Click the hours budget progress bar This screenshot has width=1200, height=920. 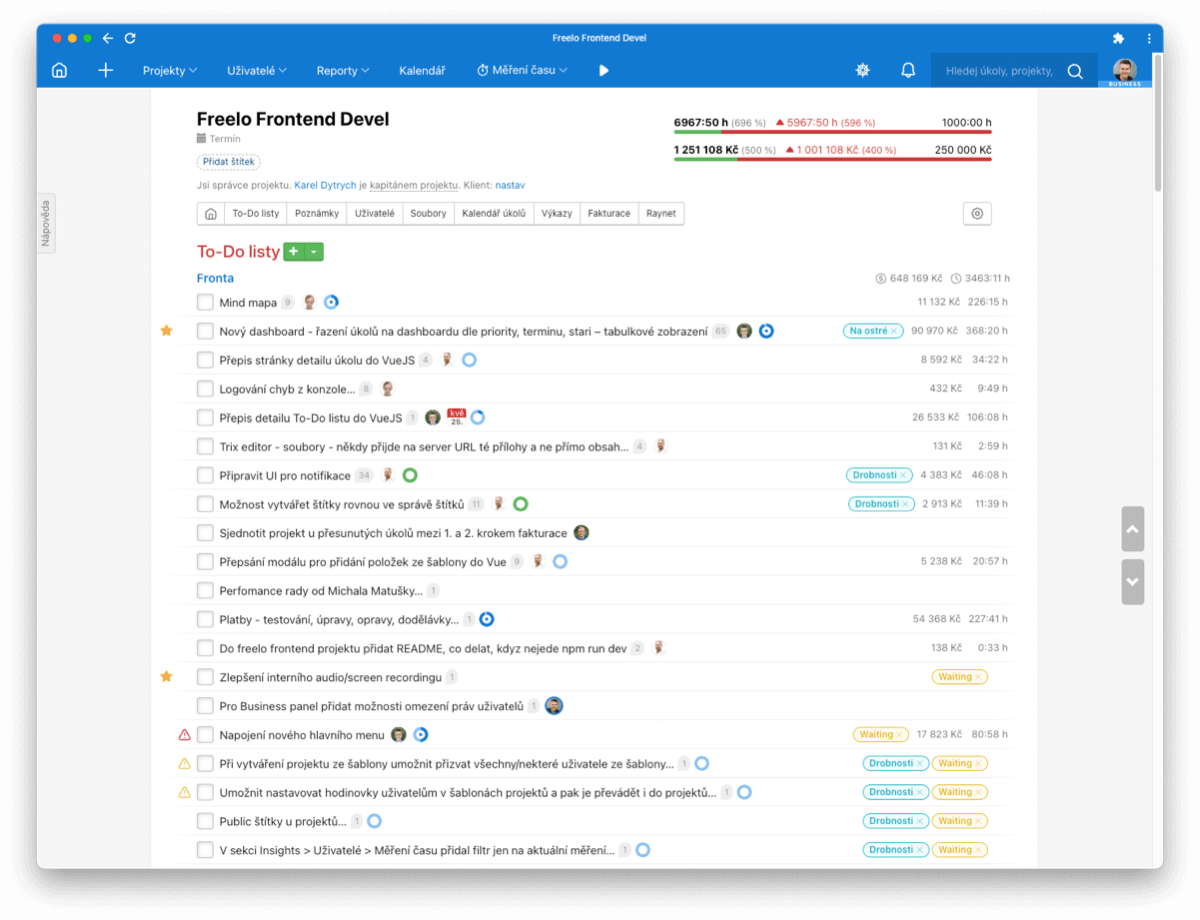click(x=832, y=131)
